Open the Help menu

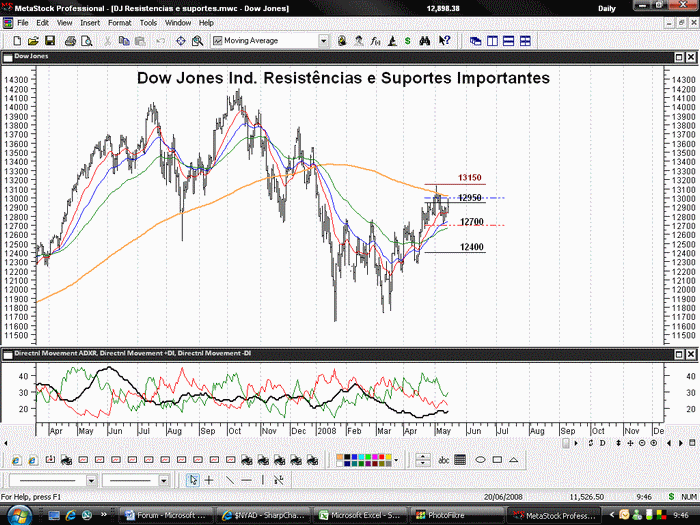click(206, 23)
